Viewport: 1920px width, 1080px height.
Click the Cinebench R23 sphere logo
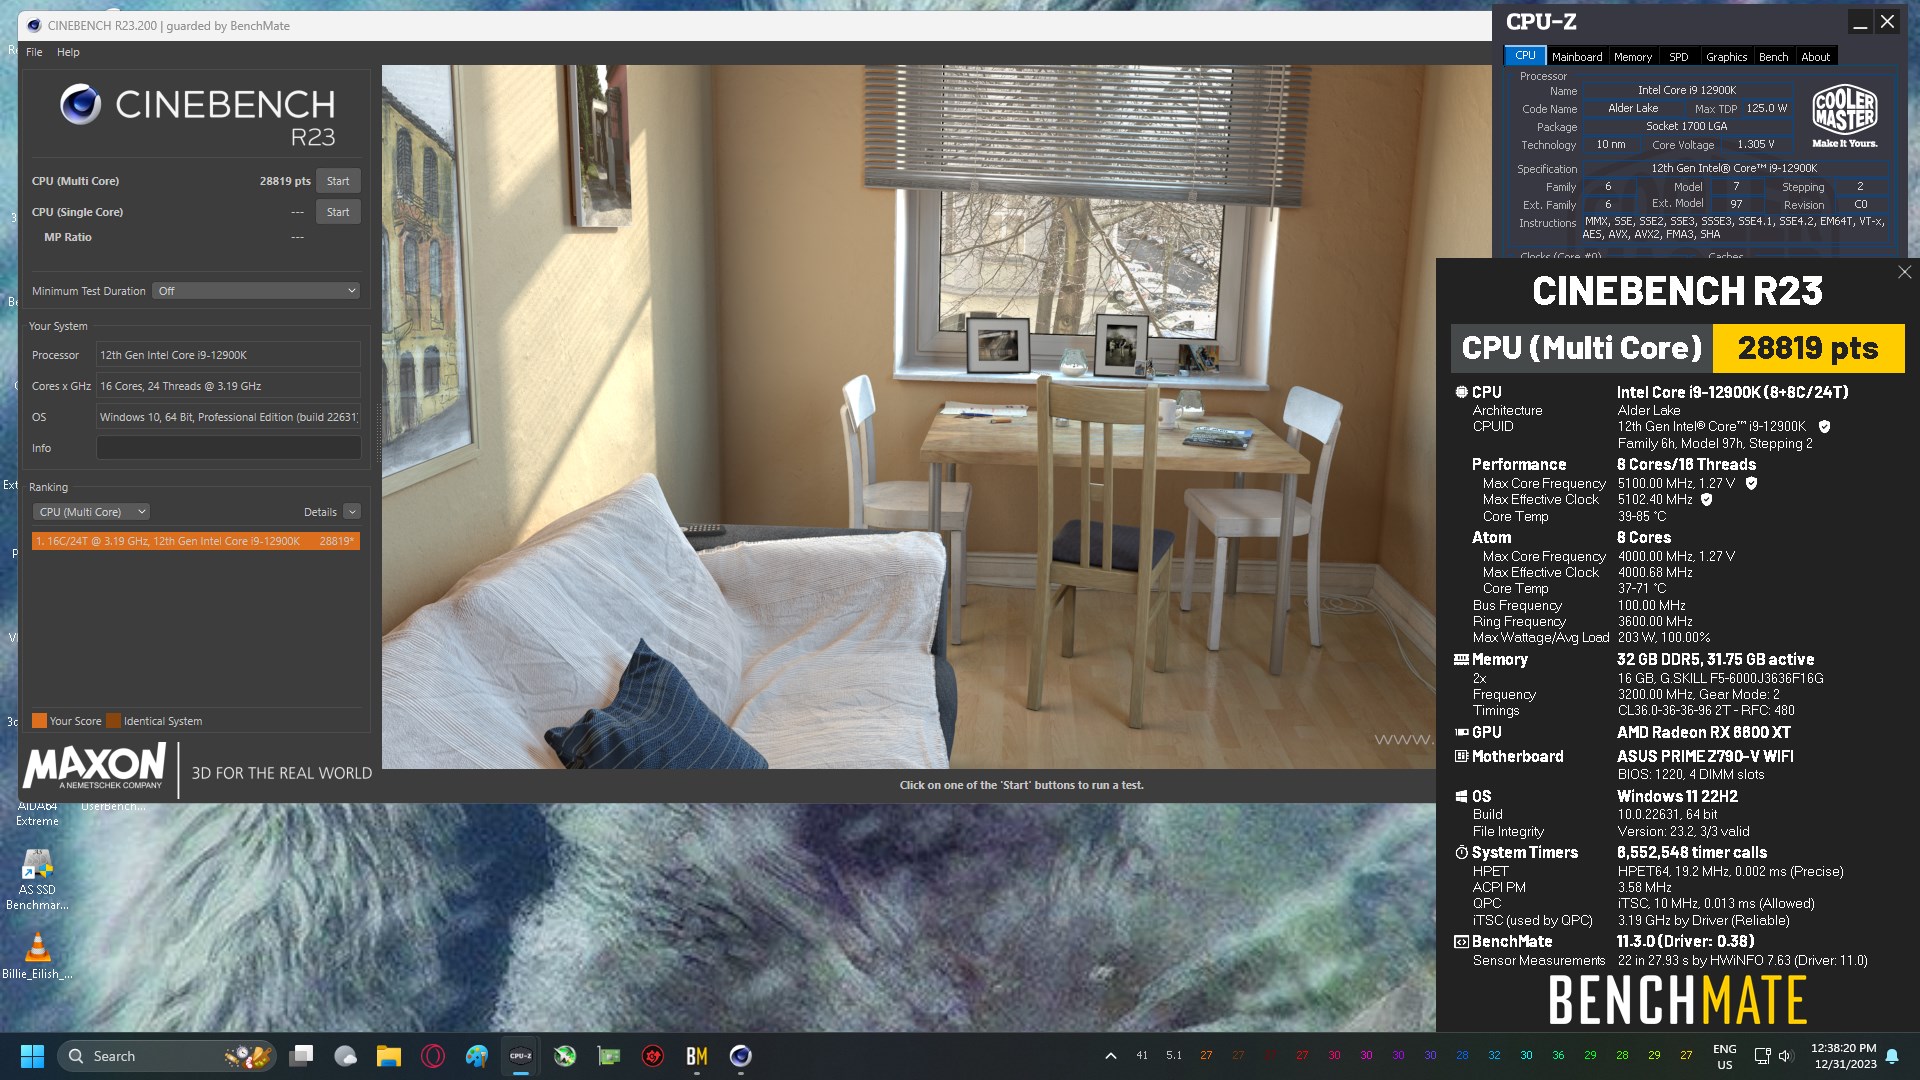80,104
